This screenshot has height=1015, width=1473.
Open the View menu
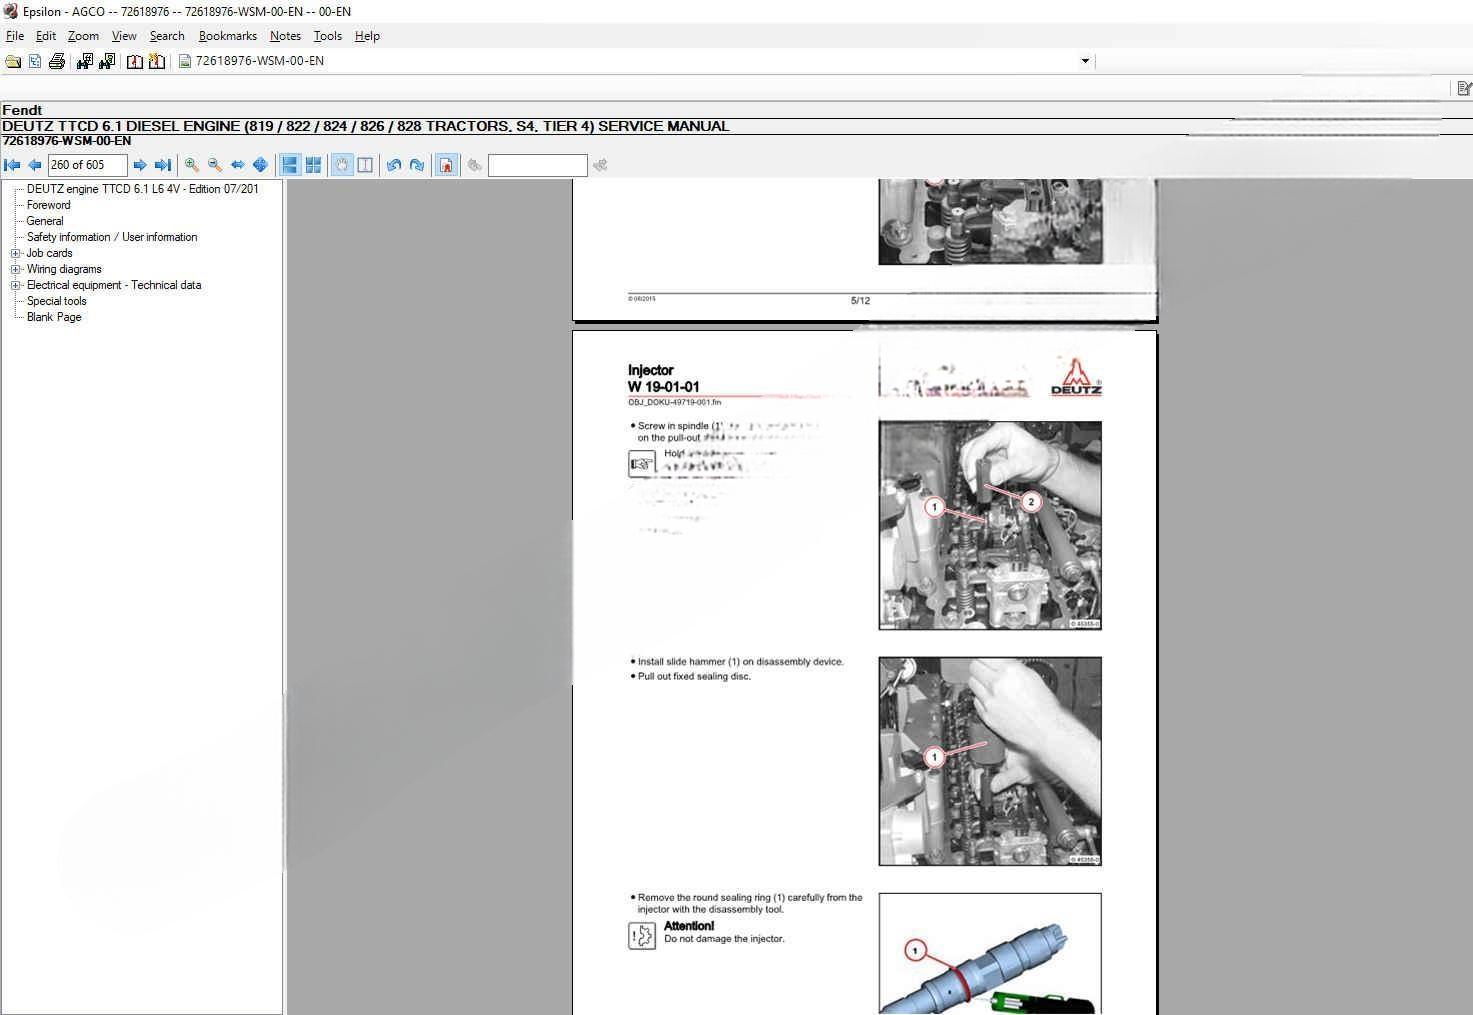(124, 36)
